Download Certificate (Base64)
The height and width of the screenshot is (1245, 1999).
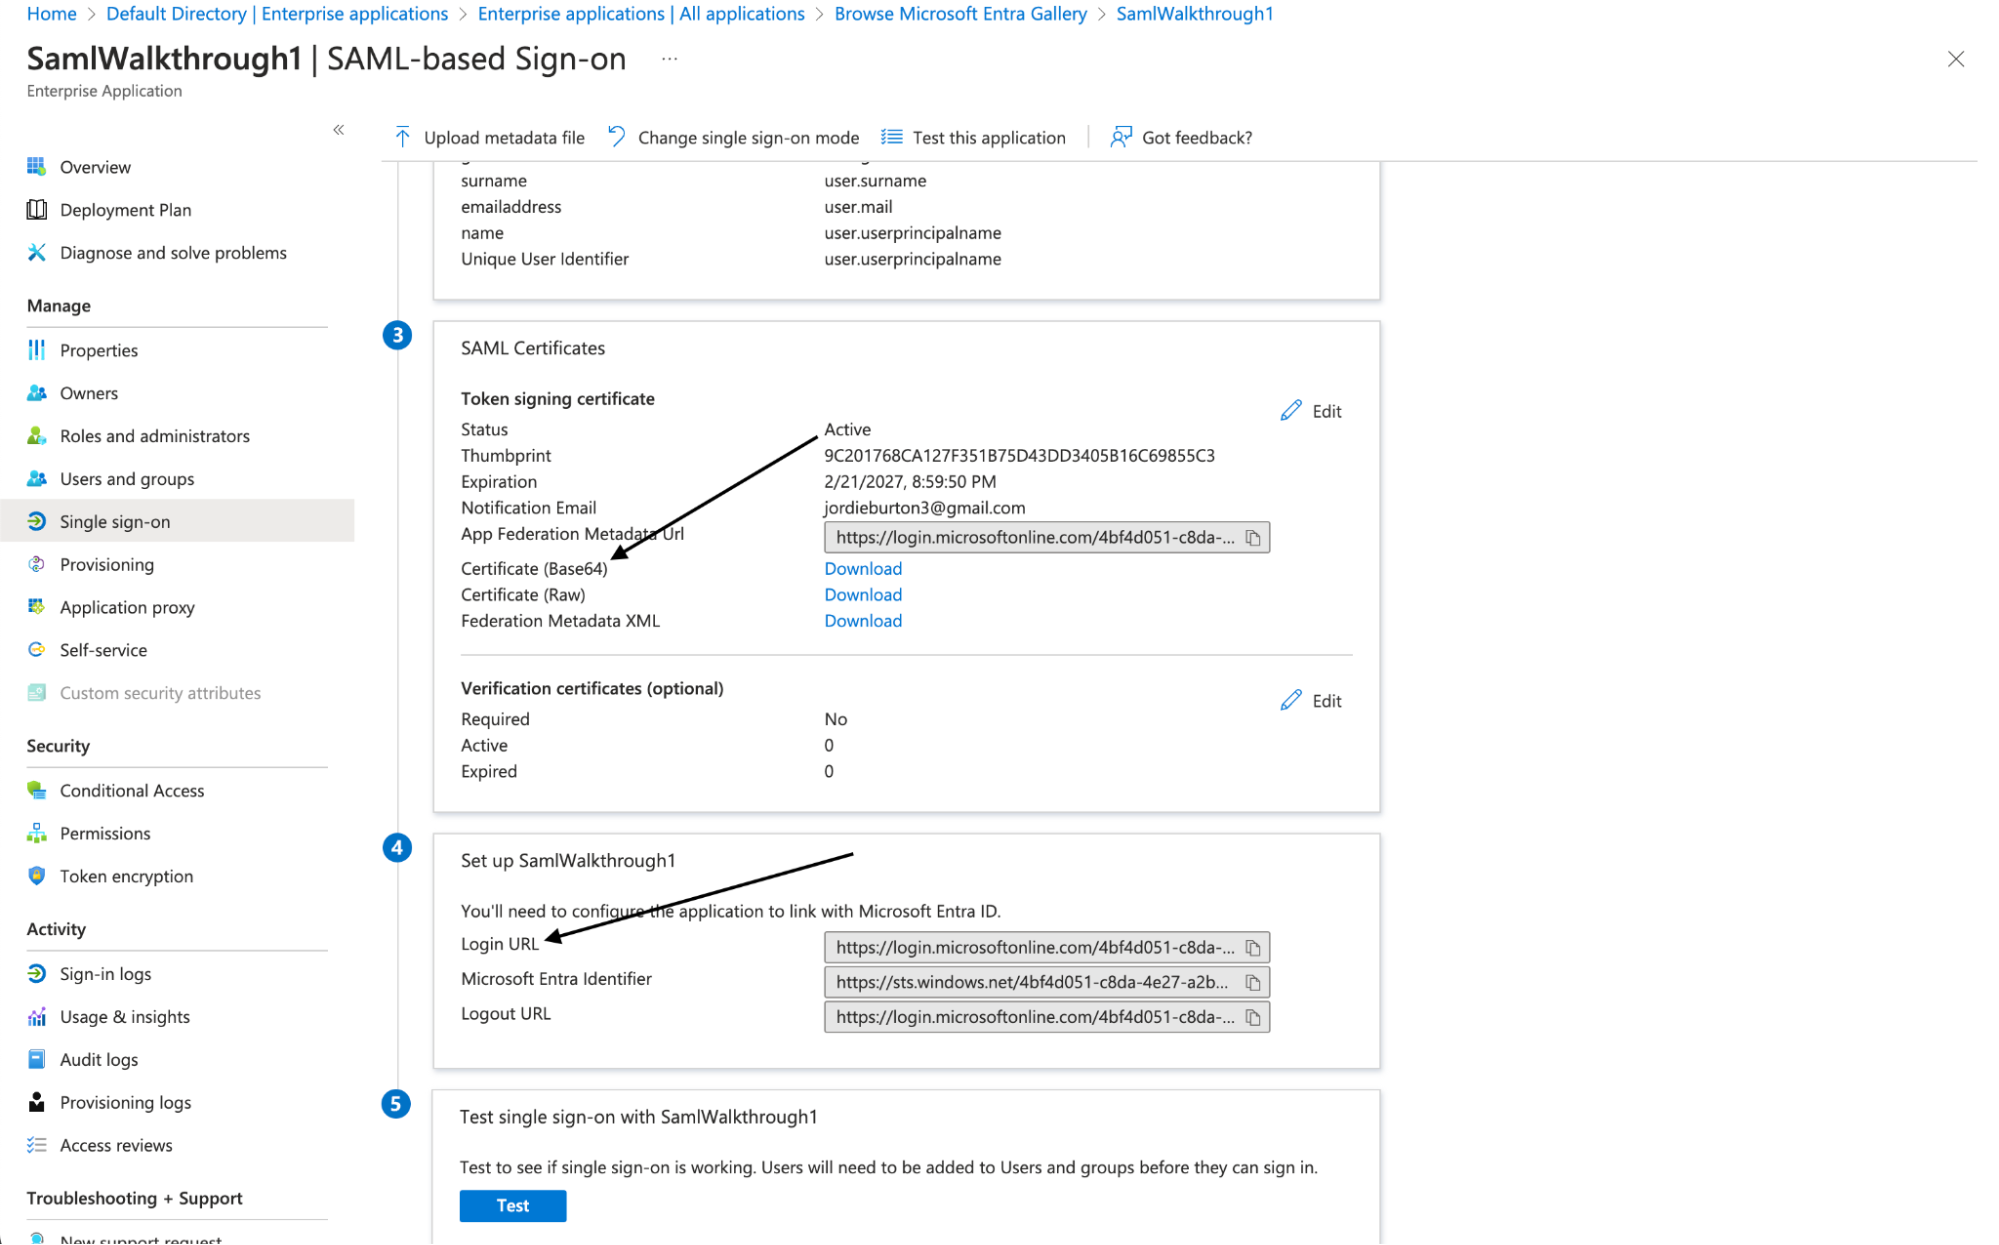863,569
